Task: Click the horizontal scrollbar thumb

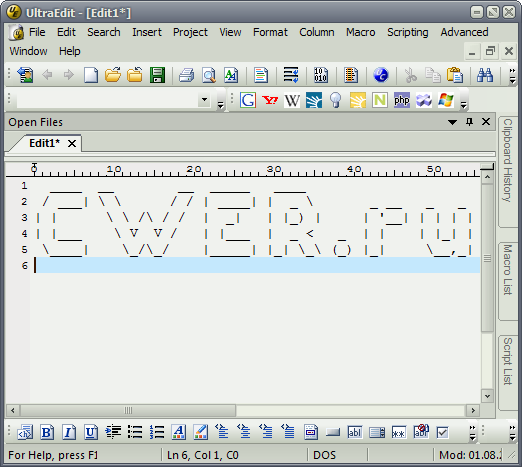Action: coord(128,410)
